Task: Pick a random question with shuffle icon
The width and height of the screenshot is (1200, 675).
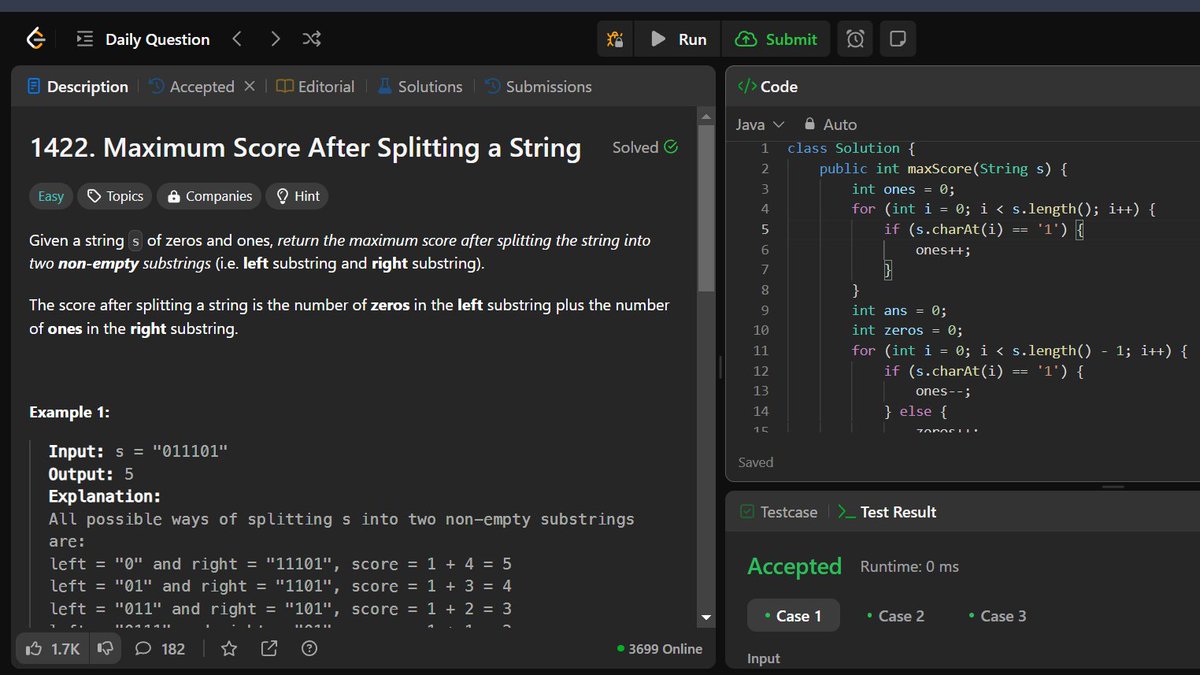Action: 312,39
